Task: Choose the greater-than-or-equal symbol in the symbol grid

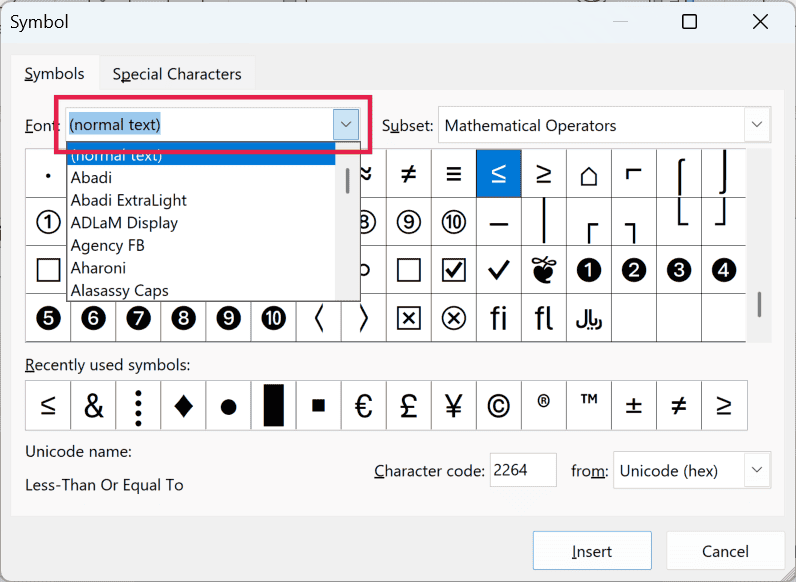Action: tap(544, 174)
